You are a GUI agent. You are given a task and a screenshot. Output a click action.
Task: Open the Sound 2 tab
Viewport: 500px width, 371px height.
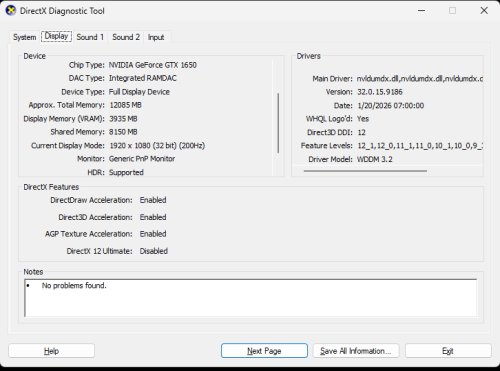click(x=126, y=37)
